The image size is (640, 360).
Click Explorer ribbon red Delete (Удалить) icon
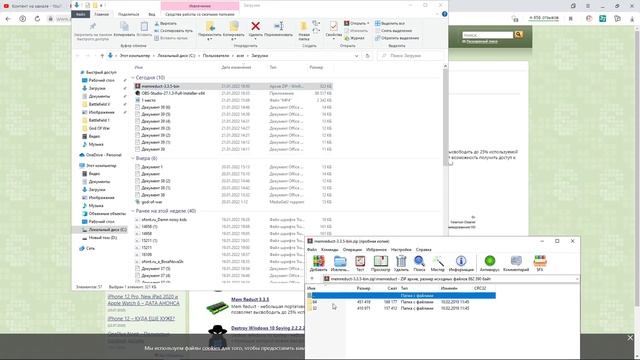[256, 26]
